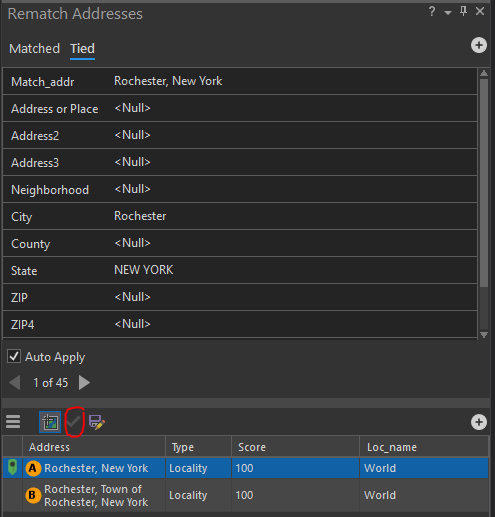Click the edit address pencil icon

click(97, 422)
